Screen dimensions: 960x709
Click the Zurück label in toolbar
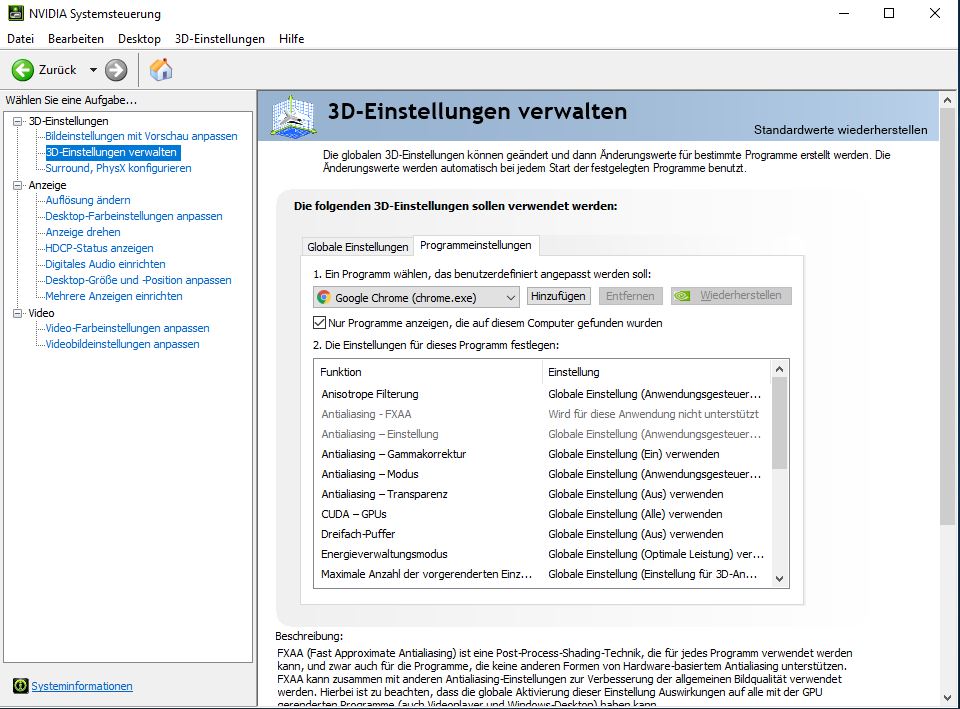click(x=58, y=70)
